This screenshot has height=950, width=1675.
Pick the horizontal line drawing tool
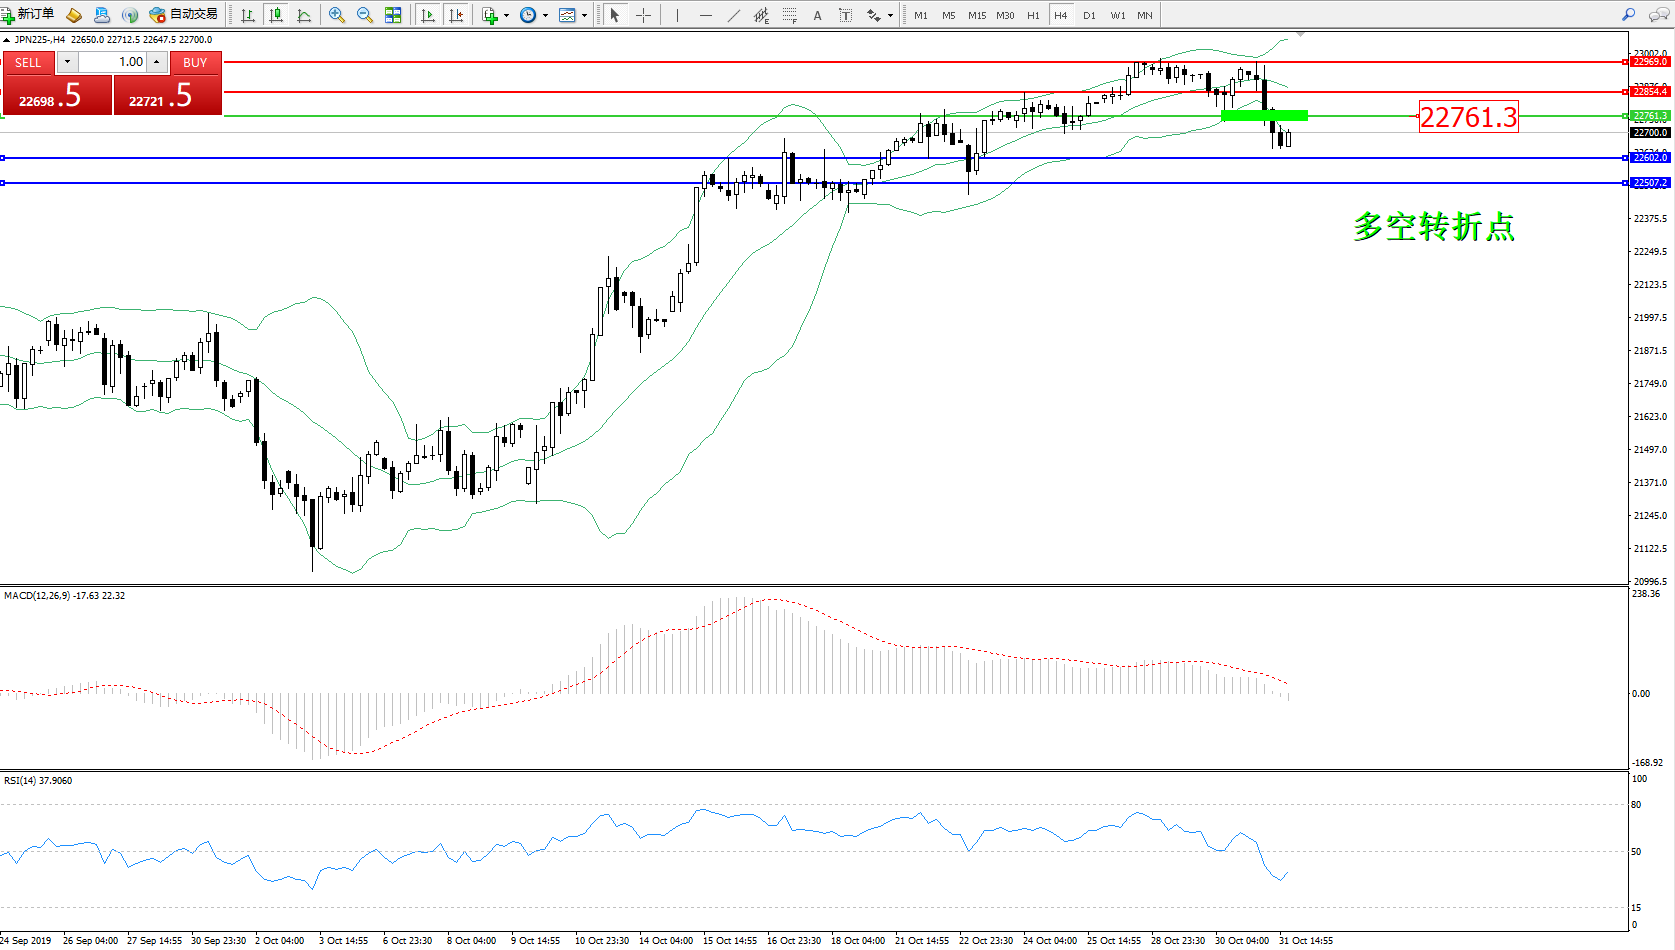pos(705,15)
